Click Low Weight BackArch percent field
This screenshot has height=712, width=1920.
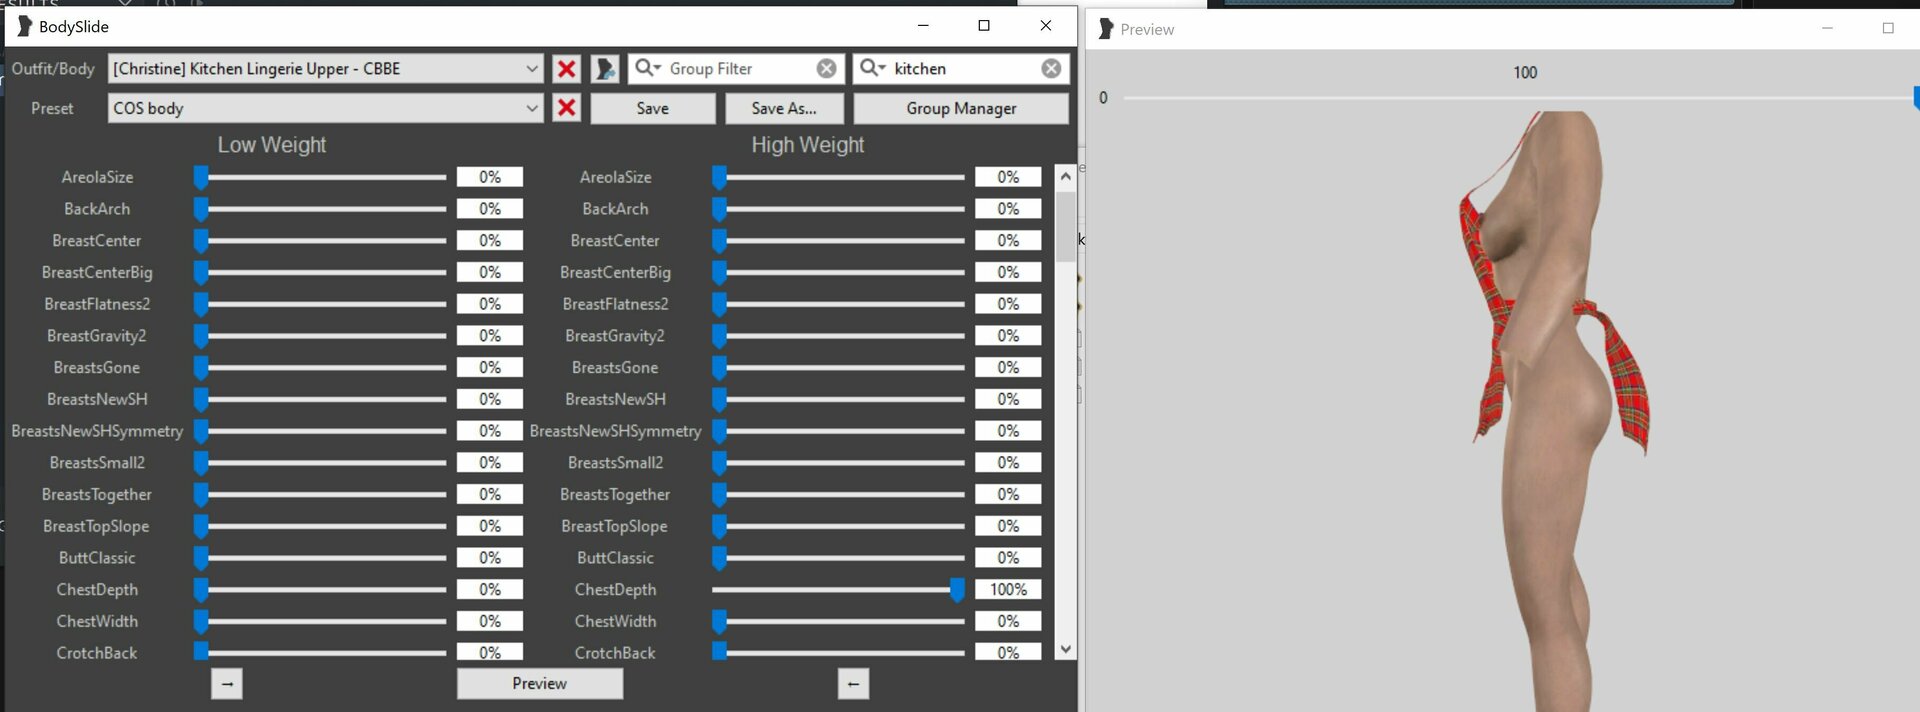pos(490,209)
